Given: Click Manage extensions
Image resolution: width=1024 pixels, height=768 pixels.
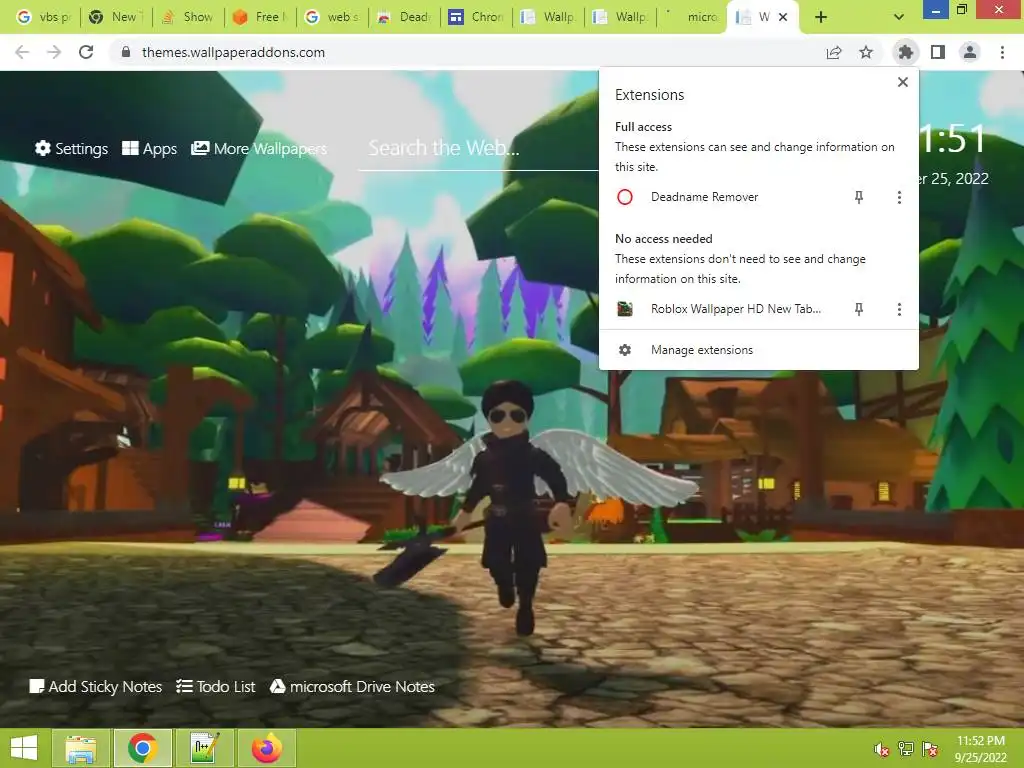Looking at the screenshot, I should pyautogui.click(x=759, y=350).
